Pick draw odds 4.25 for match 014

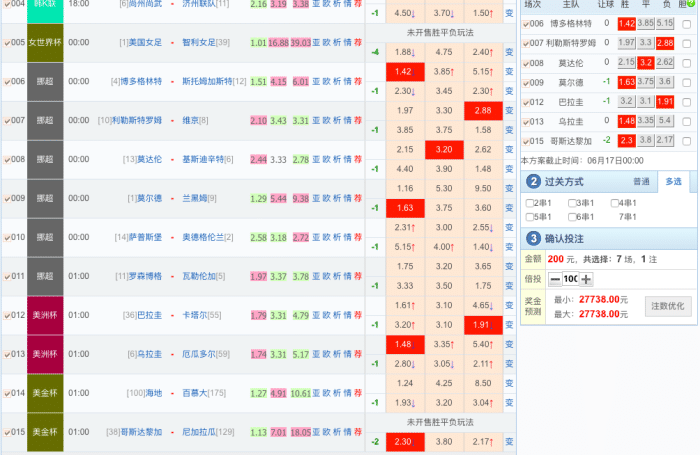pos(444,383)
